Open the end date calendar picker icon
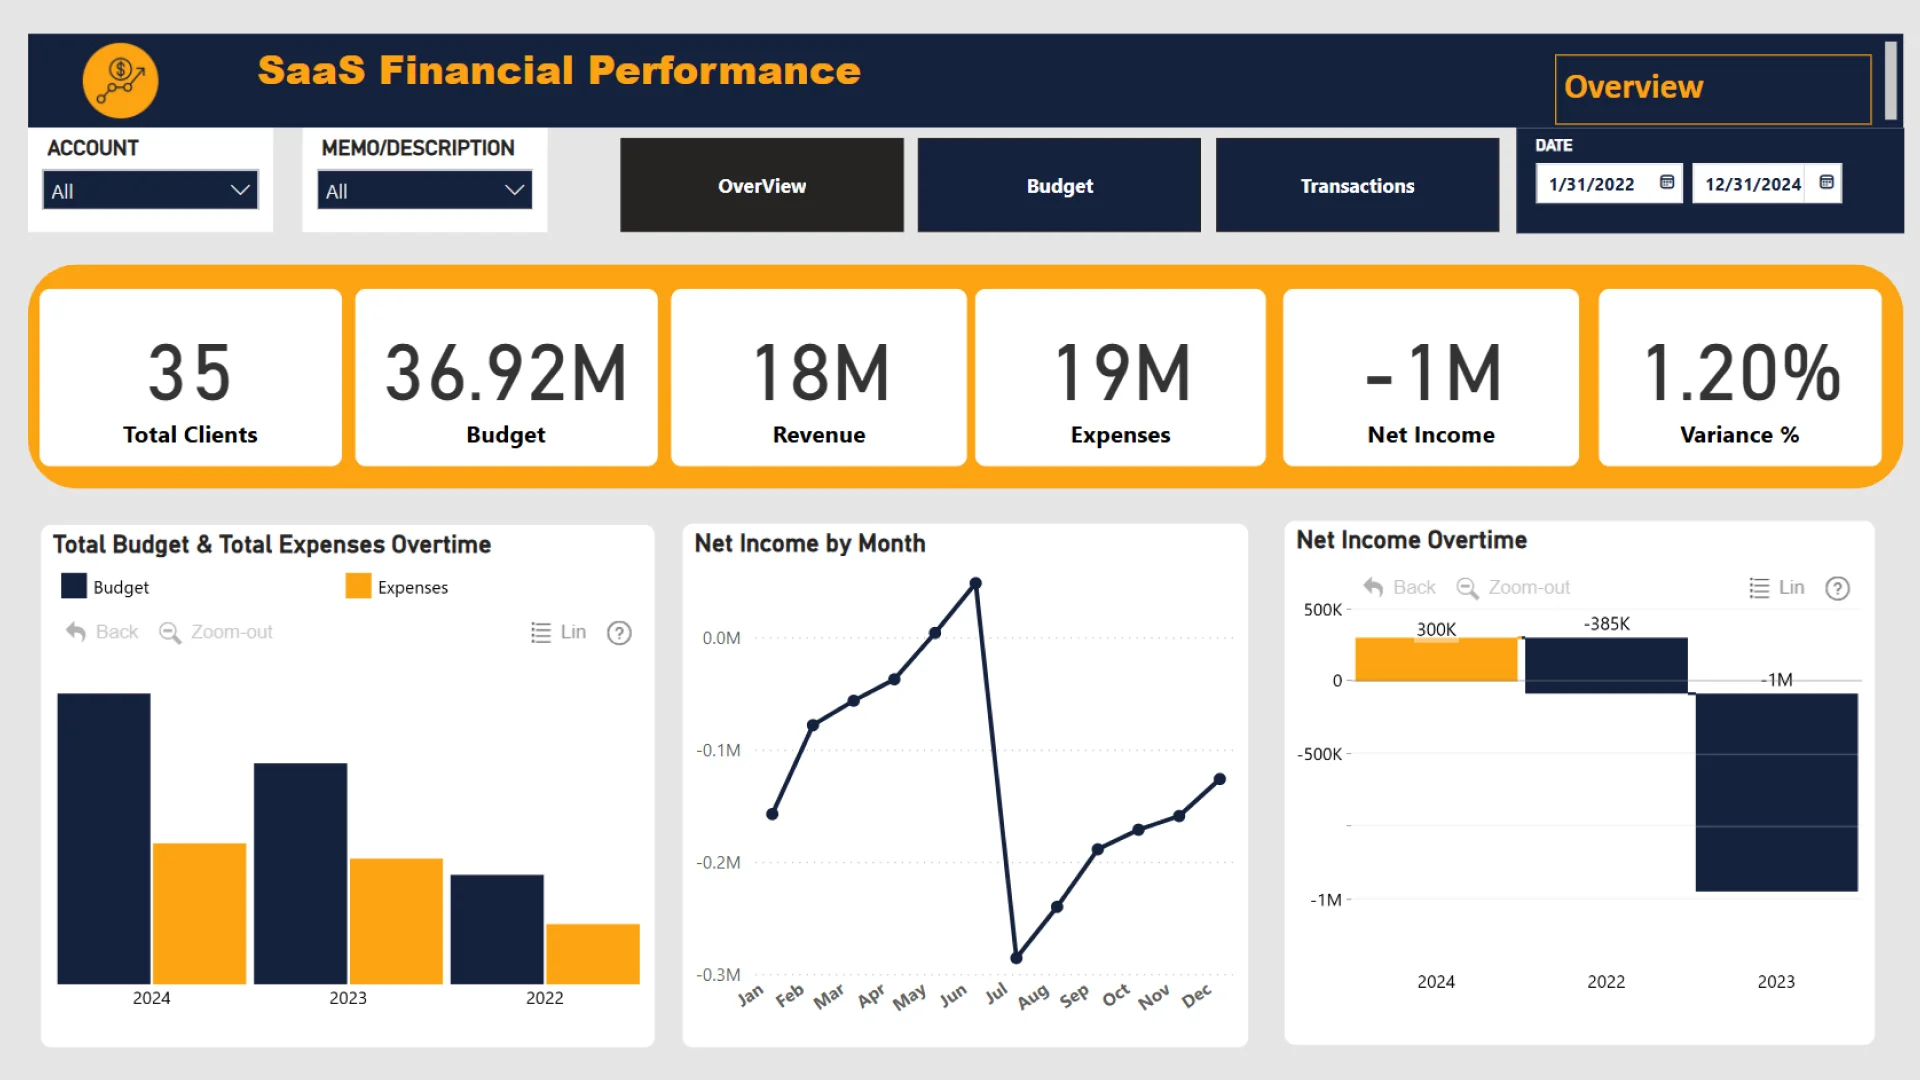This screenshot has height=1080, width=1920. tap(1826, 183)
